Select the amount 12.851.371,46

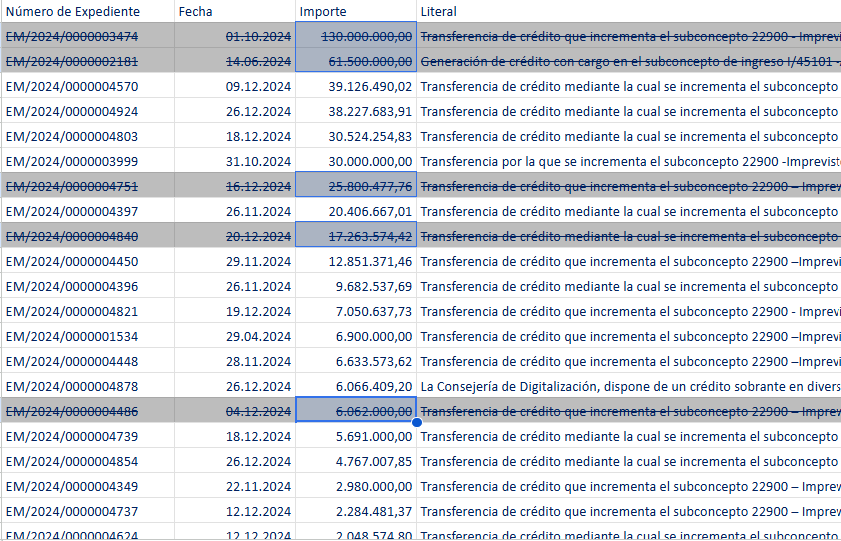(x=356, y=262)
